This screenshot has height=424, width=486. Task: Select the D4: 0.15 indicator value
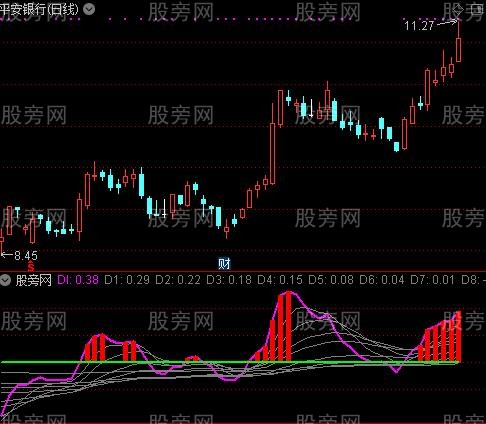coord(280,280)
